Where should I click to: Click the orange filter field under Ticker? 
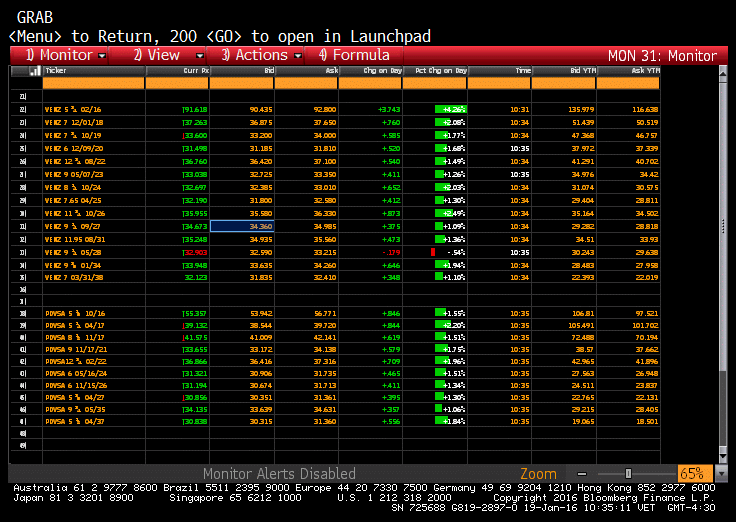(x=93, y=84)
